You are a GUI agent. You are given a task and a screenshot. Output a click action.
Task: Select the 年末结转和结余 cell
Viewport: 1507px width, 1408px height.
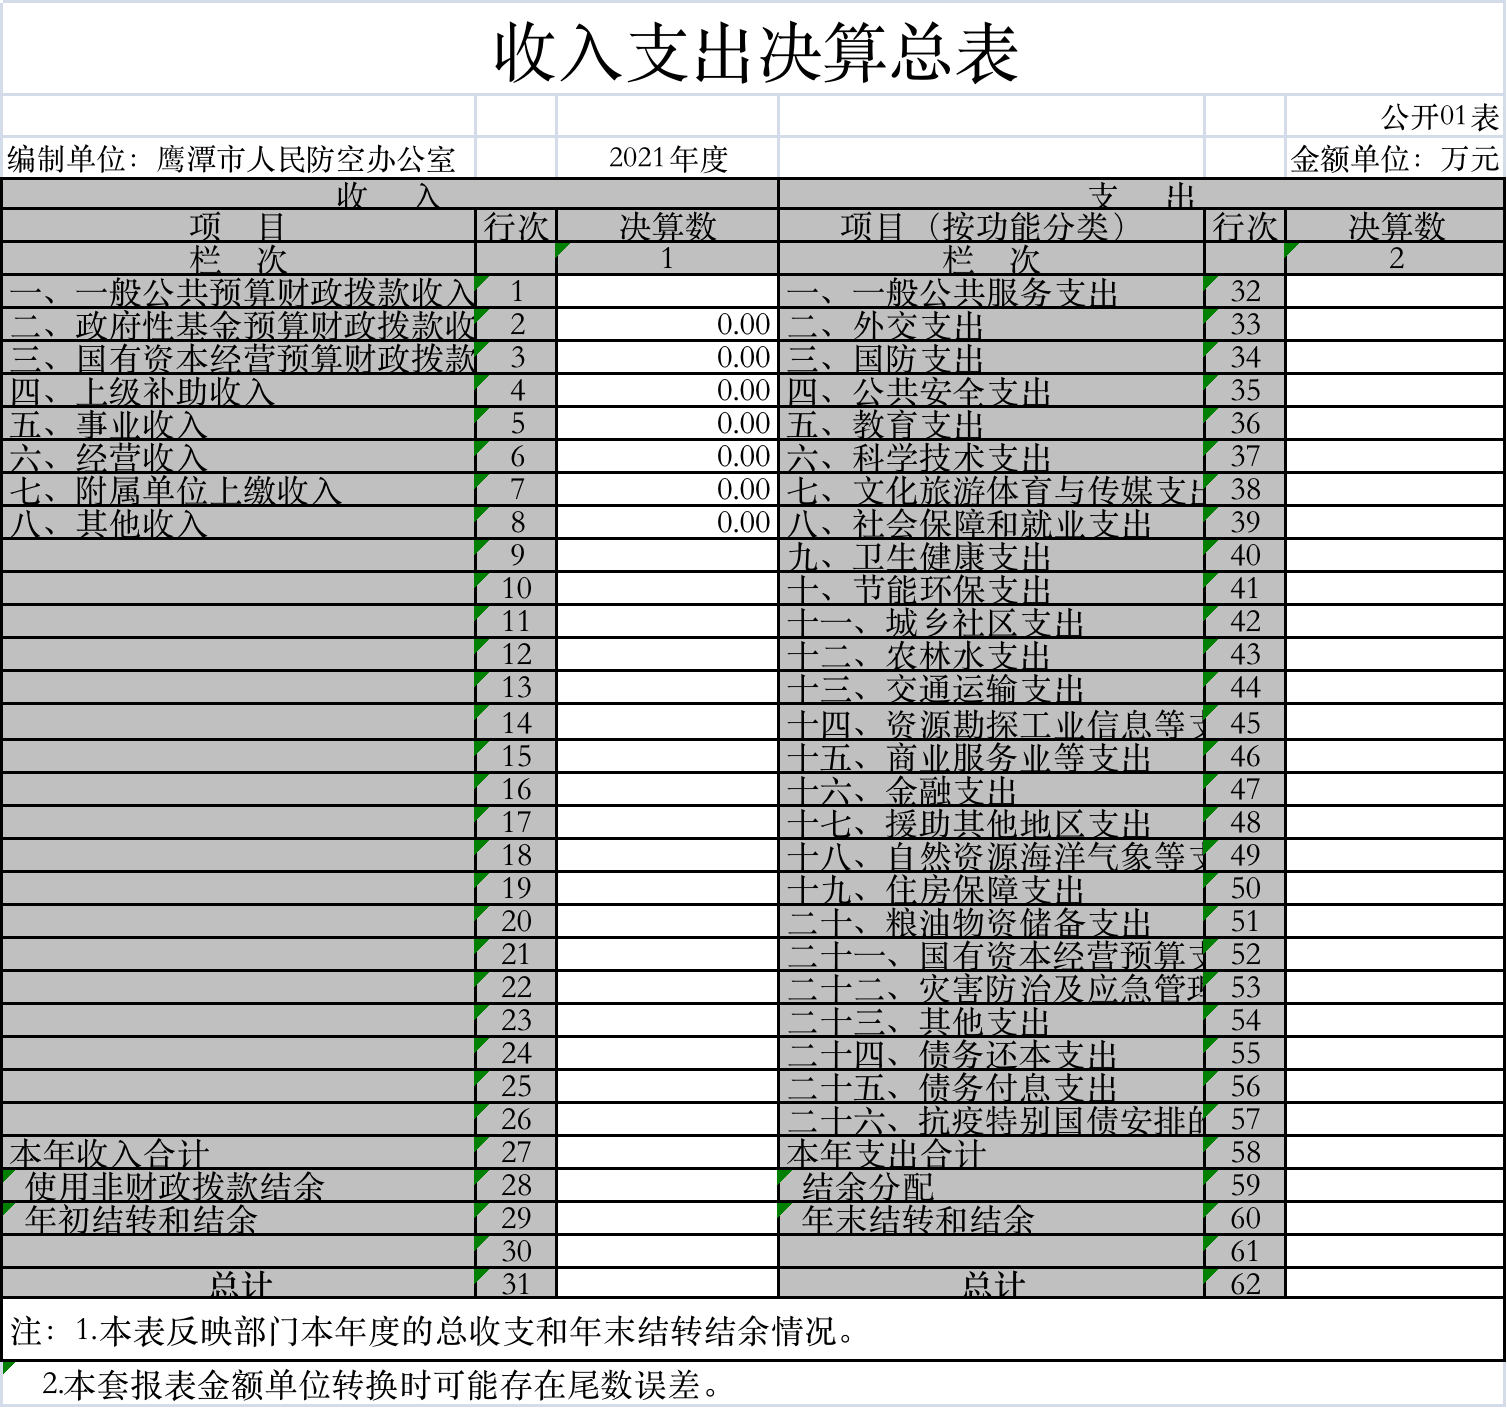(x=992, y=1218)
